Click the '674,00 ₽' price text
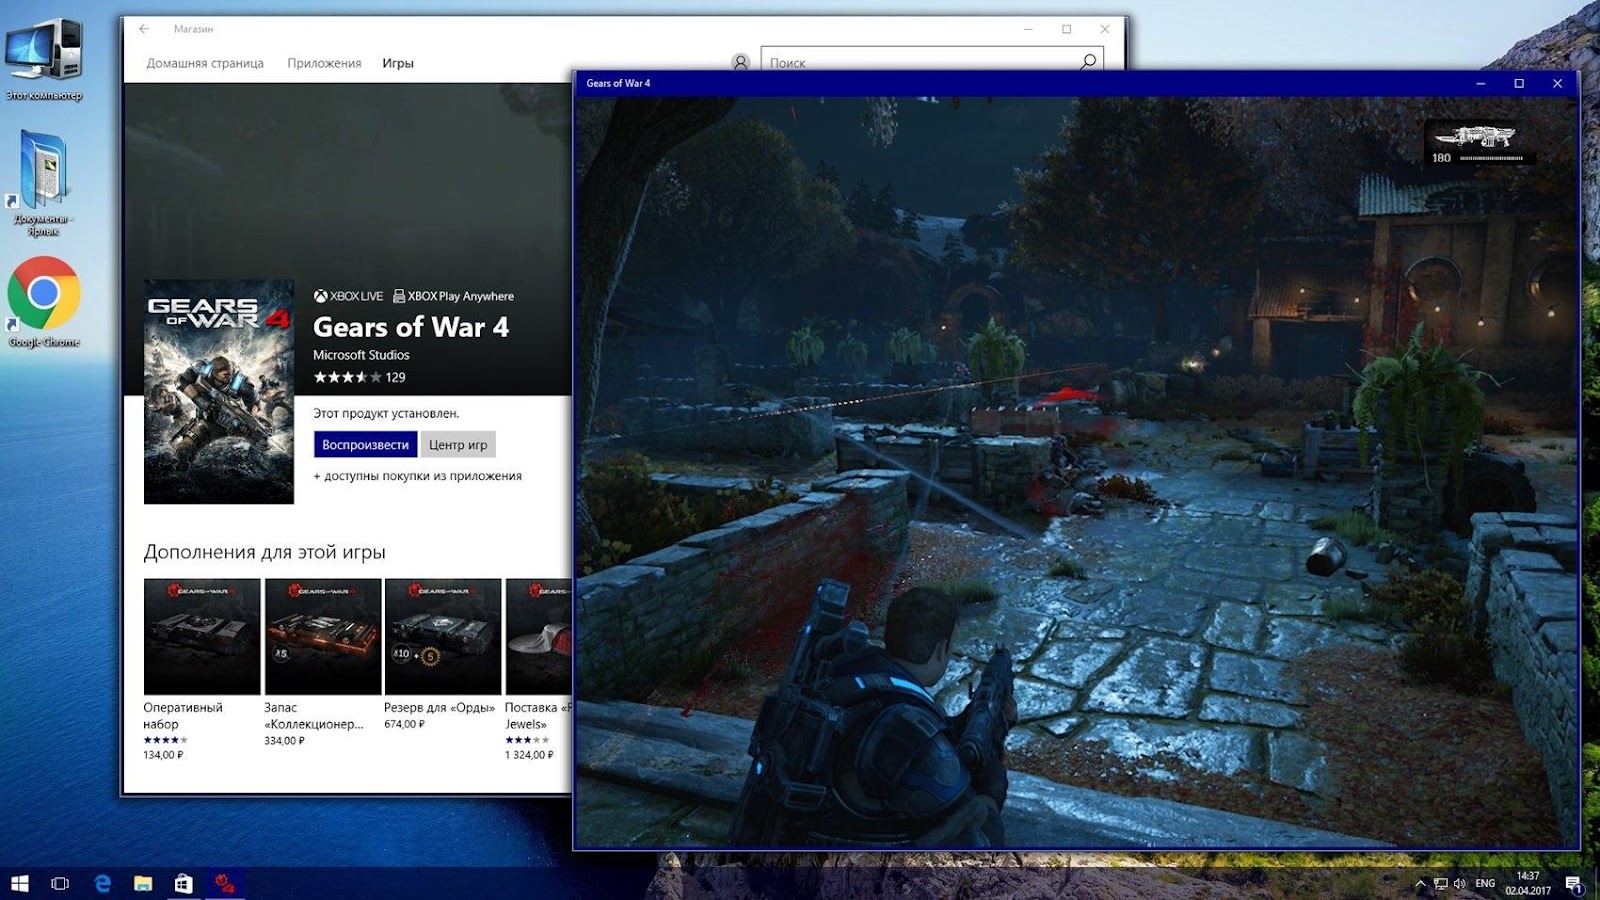 (405, 724)
